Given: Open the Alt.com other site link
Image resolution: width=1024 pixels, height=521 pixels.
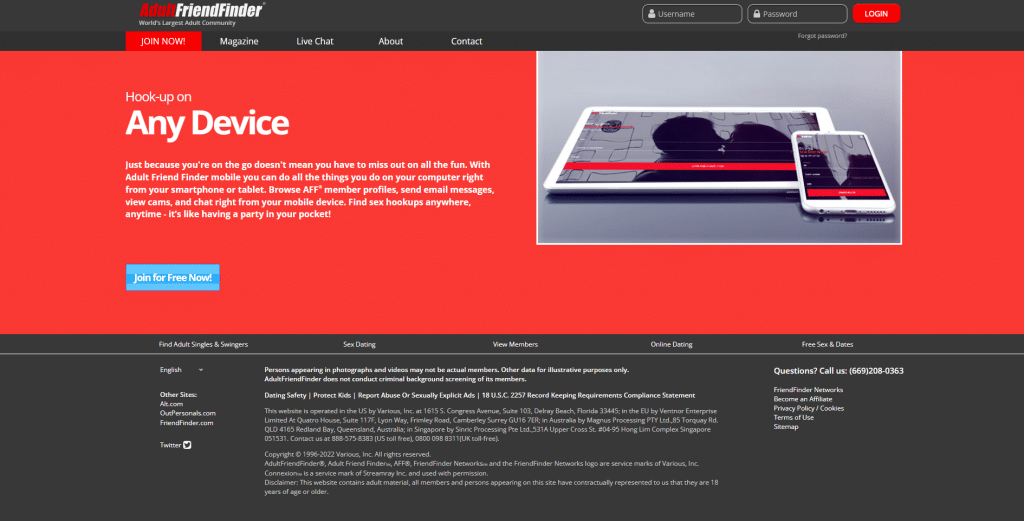Looking at the screenshot, I should (x=171, y=404).
